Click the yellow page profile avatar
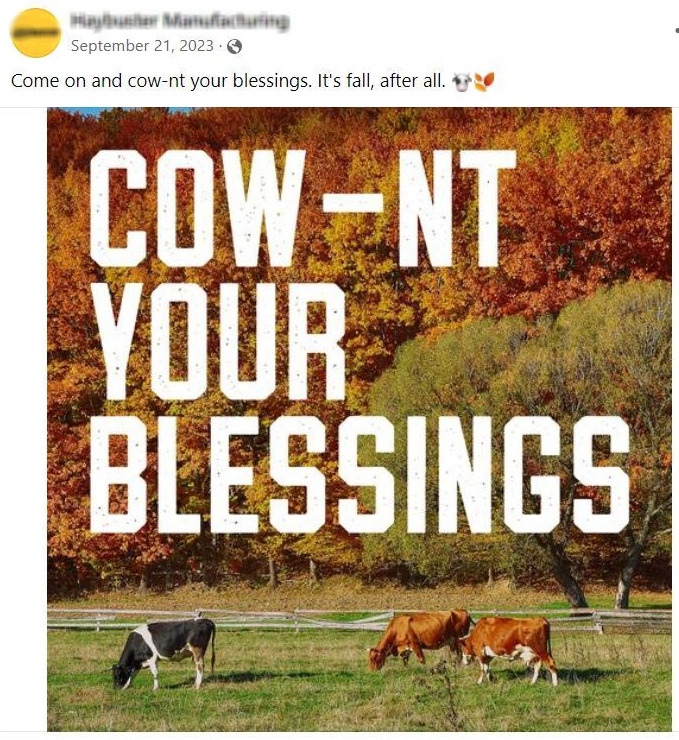Image resolution: width=679 pixels, height=740 pixels. coord(36,33)
